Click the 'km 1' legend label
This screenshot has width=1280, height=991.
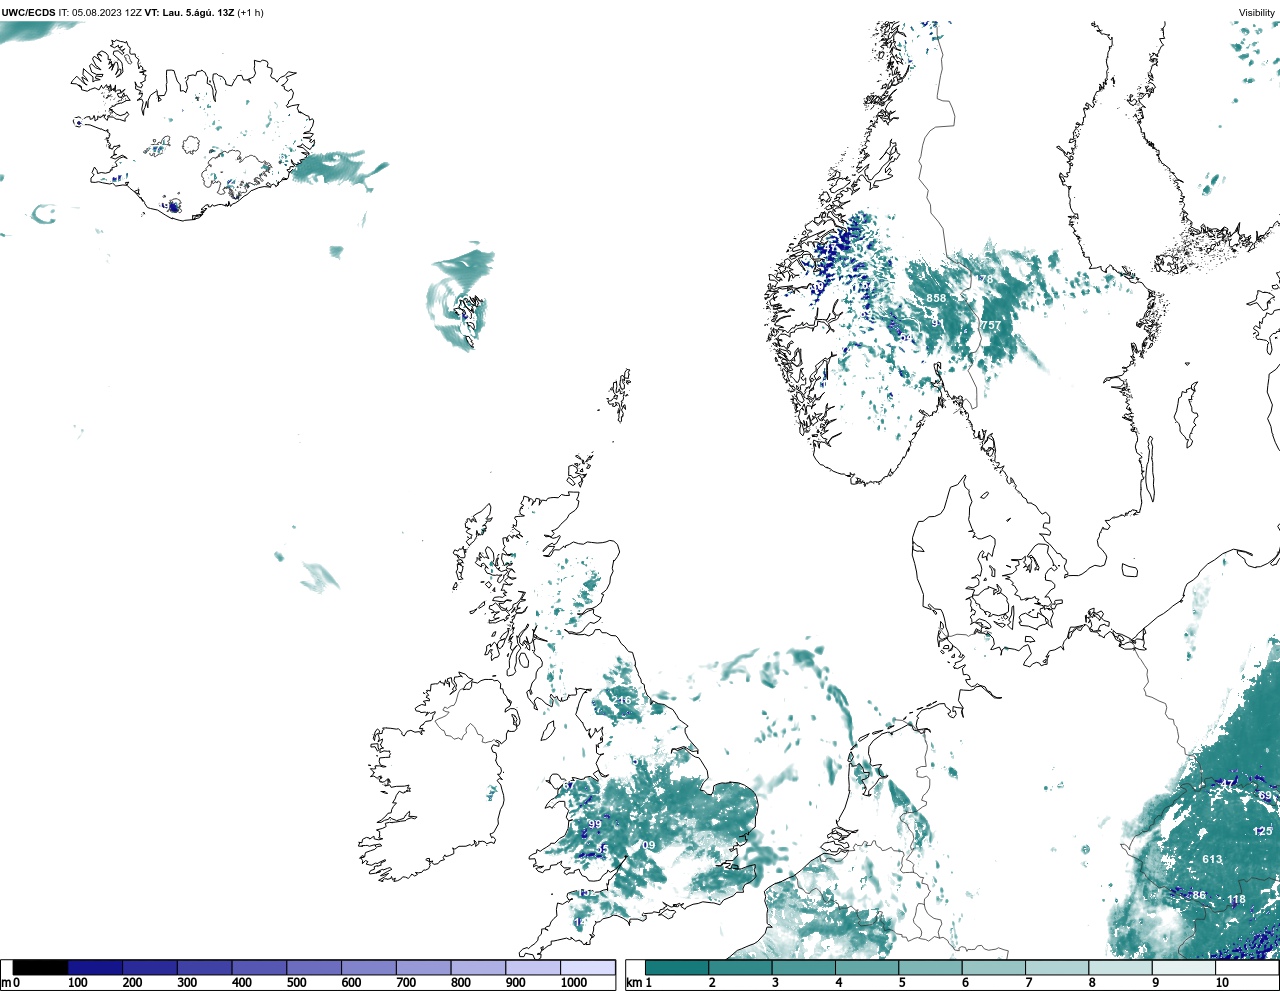(x=638, y=983)
